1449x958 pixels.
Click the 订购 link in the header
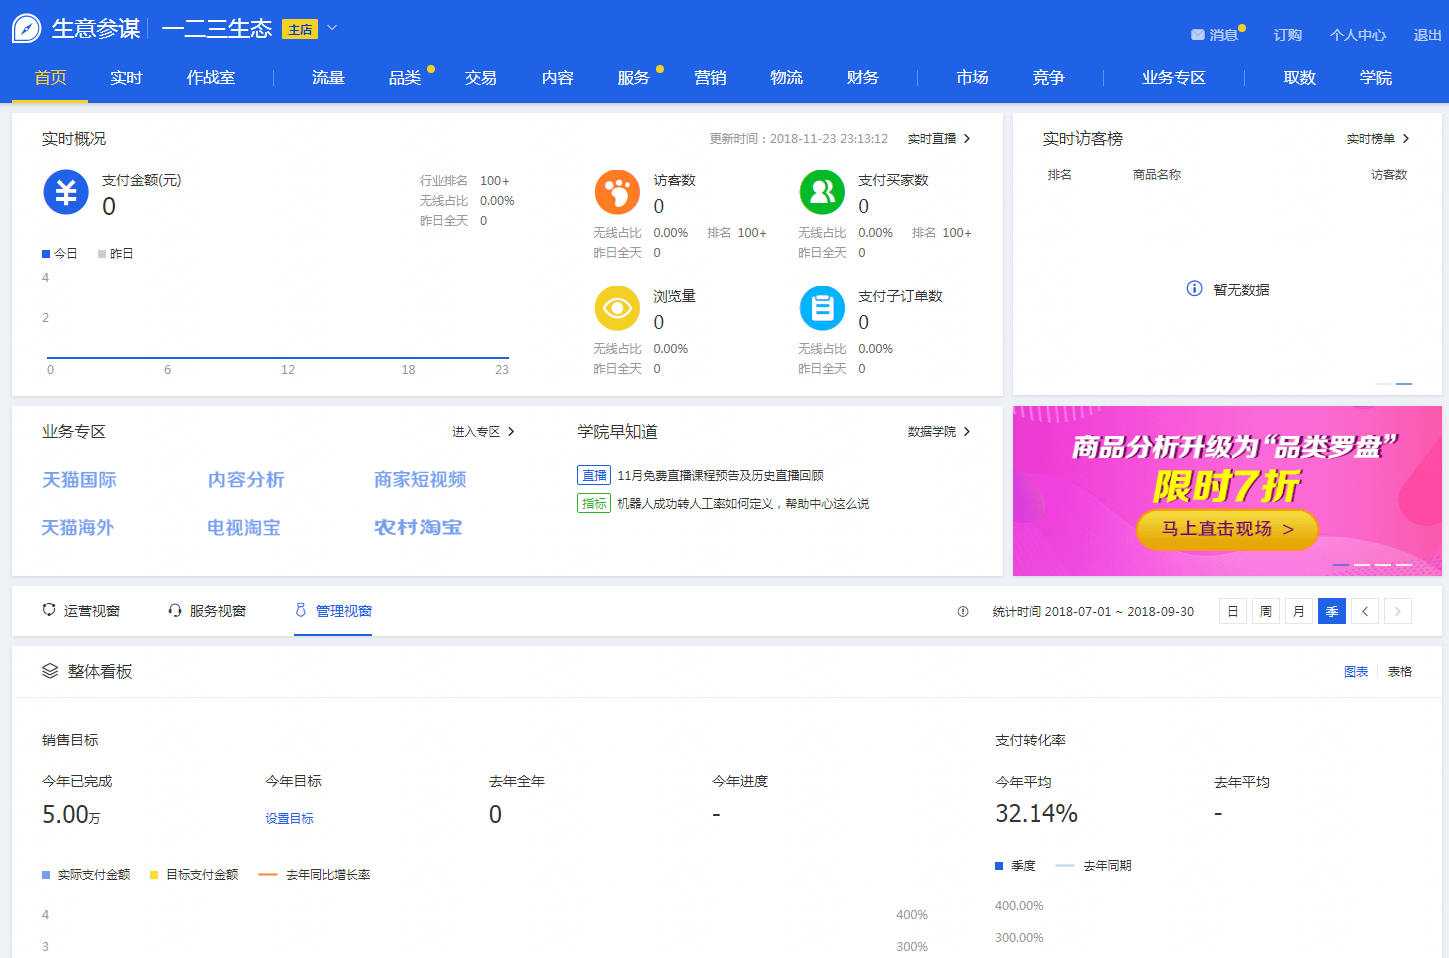pos(1288,35)
